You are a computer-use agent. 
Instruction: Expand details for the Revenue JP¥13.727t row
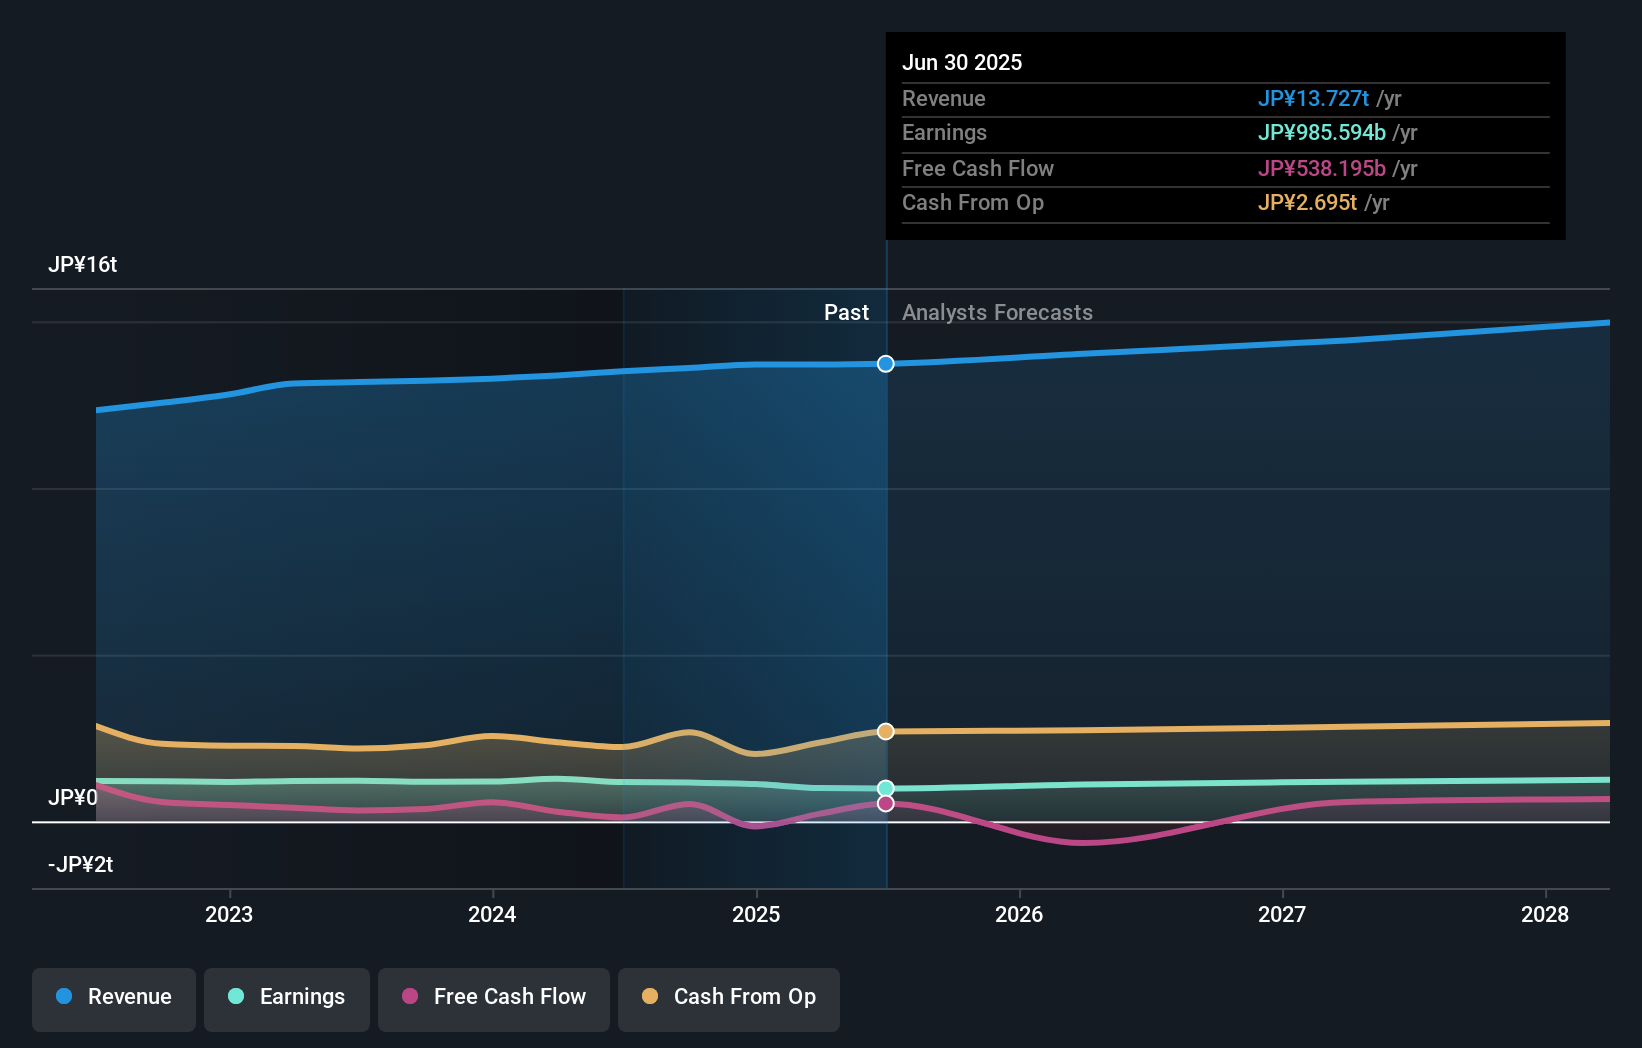(x=1225, y=99)
